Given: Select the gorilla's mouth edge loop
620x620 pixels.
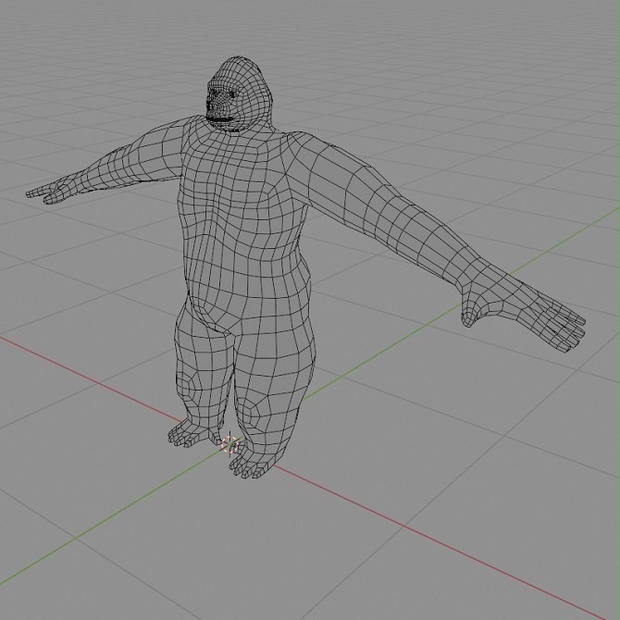Looking at the screenshot, I should (x=221, y=118).
